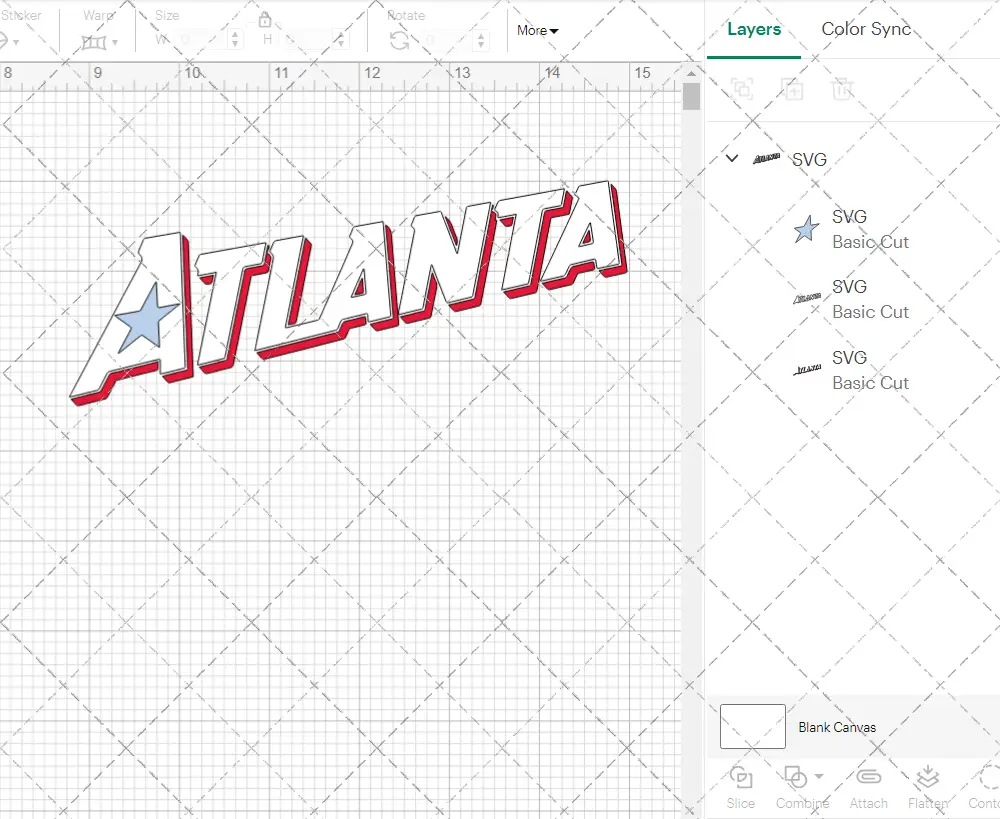Click the Slice tool
This screenshot has height=819, width=1000.
pyautogui.click(x=740, y=788)
